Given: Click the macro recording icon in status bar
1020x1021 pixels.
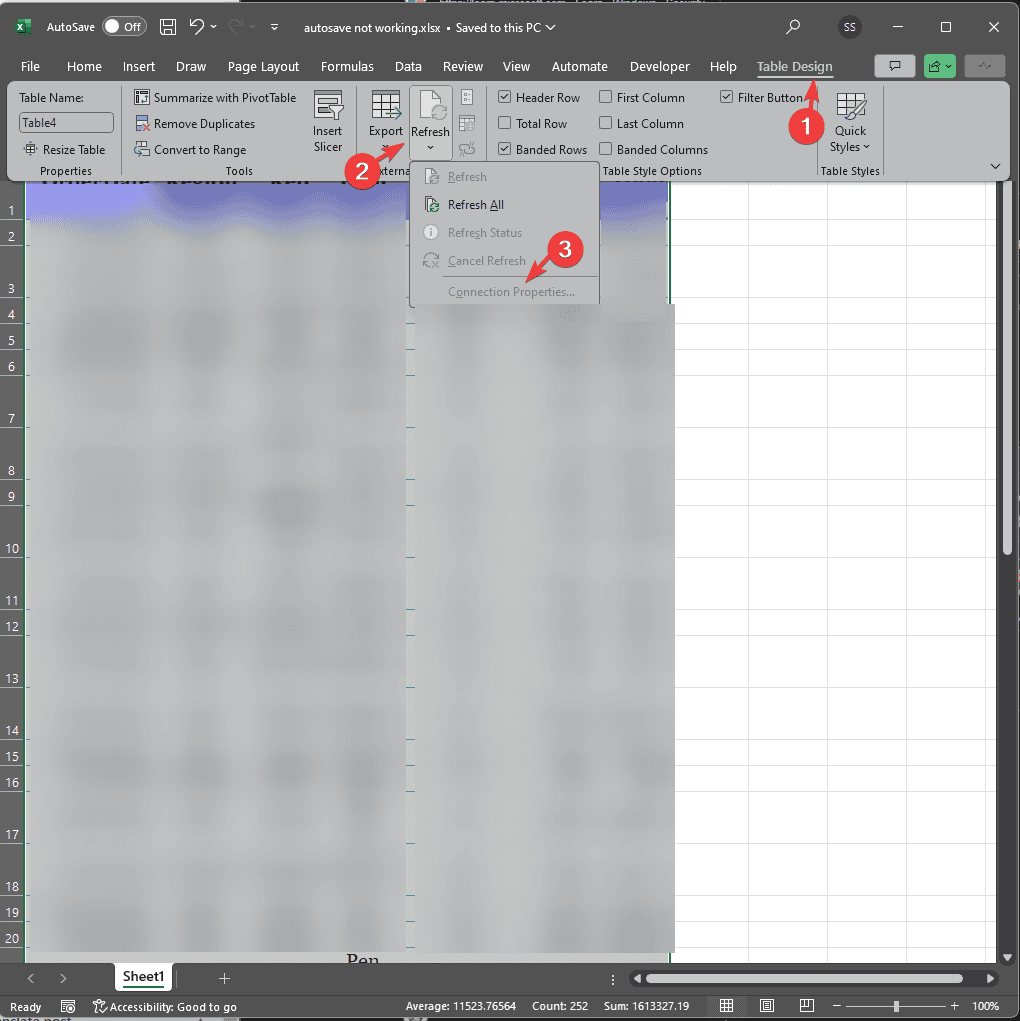Looking at the screenshot, I should [x=68, y=1007].
